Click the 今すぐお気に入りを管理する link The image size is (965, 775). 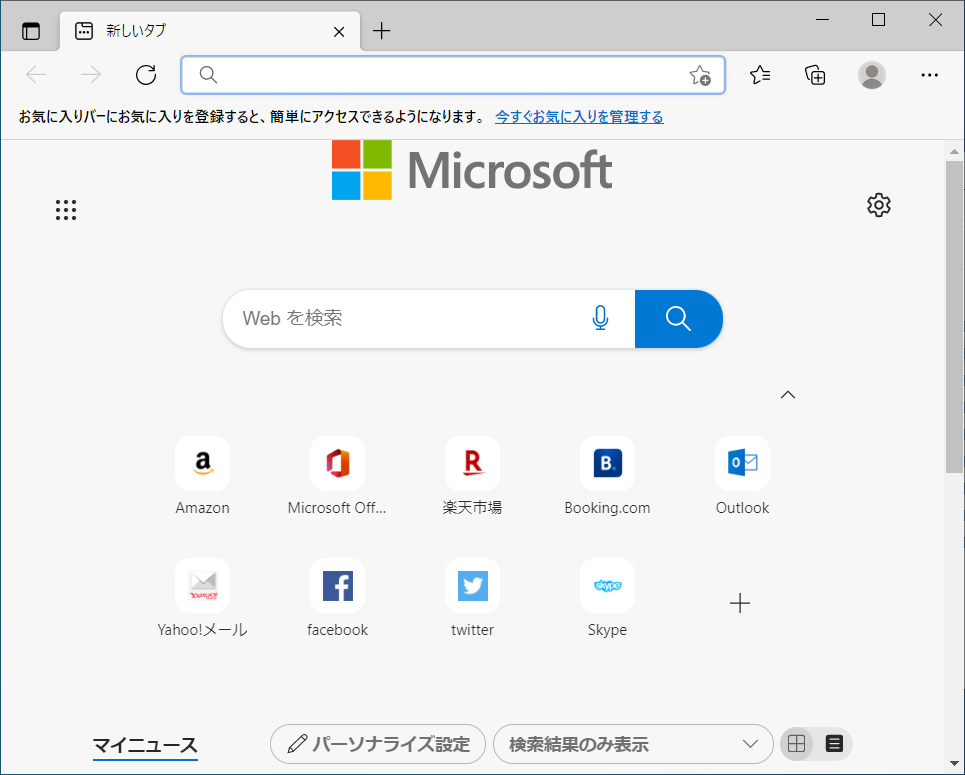point(579,116)
